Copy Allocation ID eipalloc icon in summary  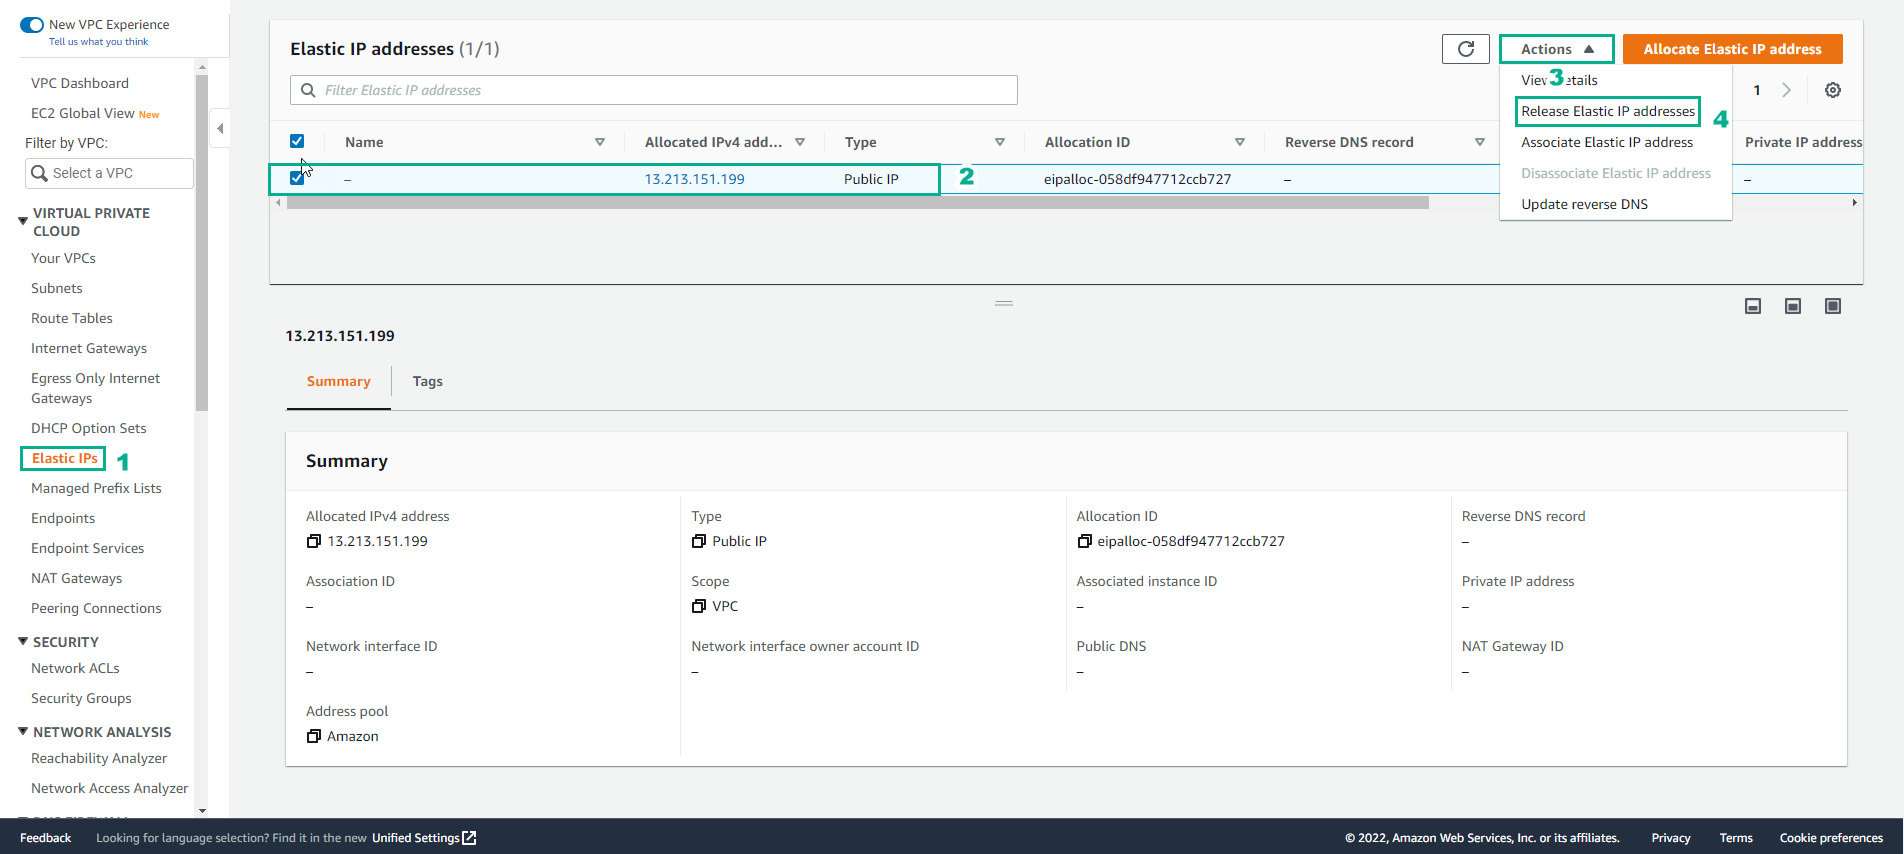1084,541
